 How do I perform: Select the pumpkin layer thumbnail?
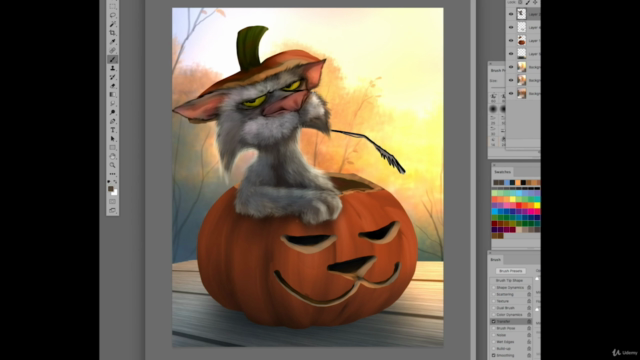point(522,40)
